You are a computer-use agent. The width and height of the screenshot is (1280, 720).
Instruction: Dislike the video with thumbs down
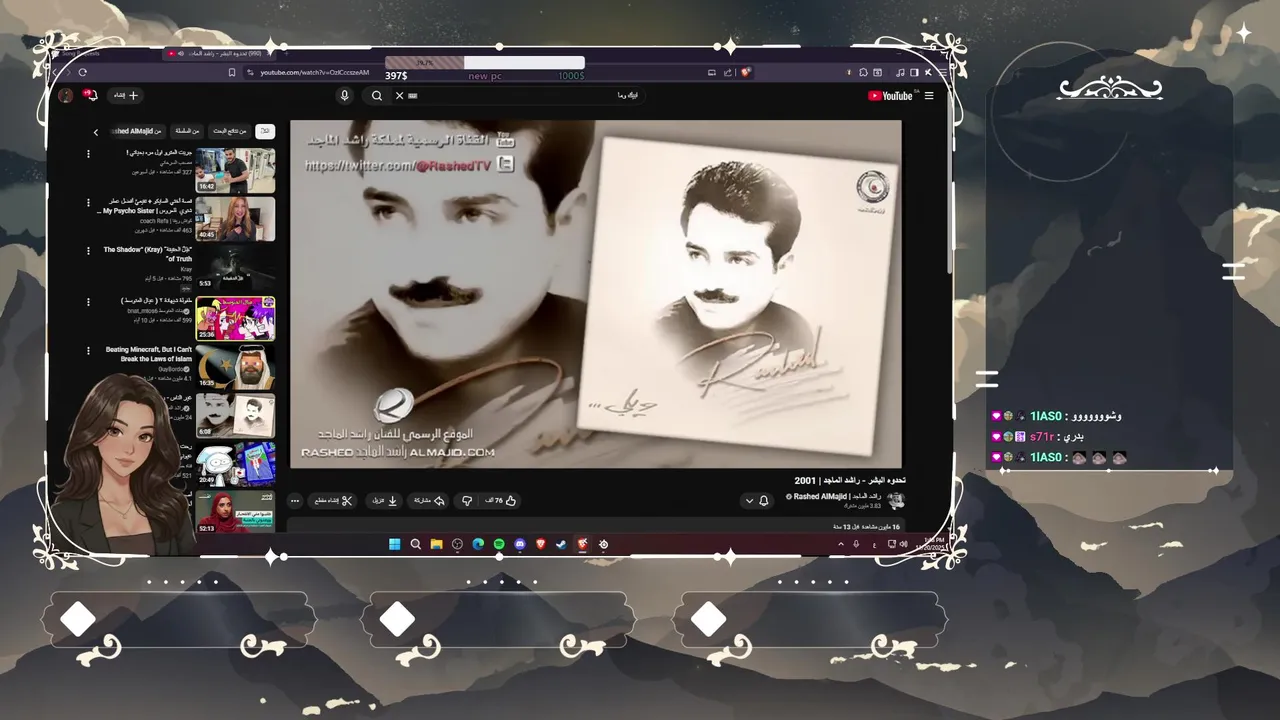(x=466, y=500)
